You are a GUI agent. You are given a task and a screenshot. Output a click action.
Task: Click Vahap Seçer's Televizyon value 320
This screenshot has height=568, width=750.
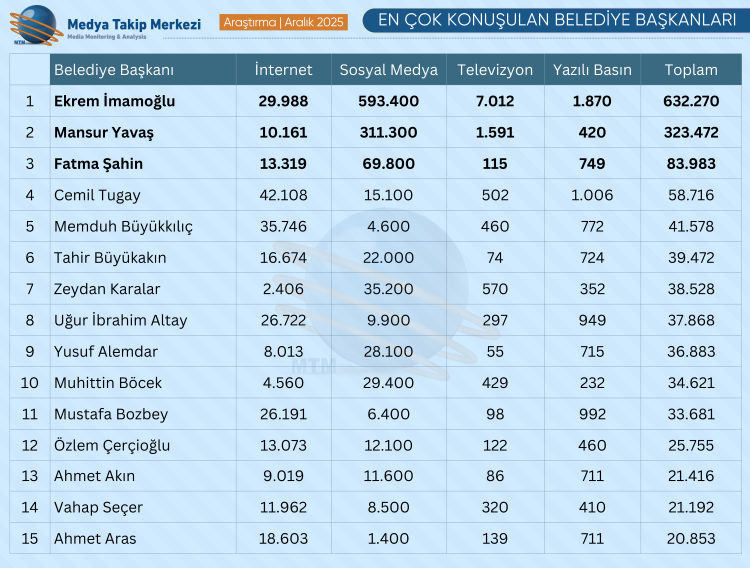493,507
